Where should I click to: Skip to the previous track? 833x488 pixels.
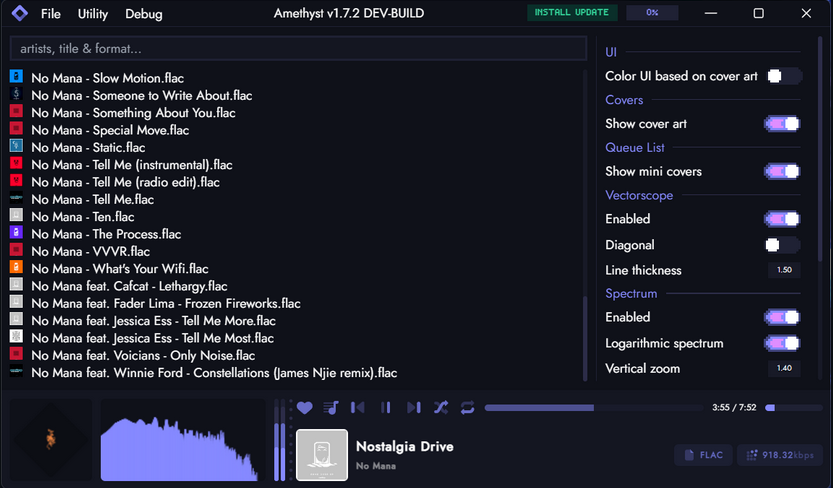click(358, 408)
